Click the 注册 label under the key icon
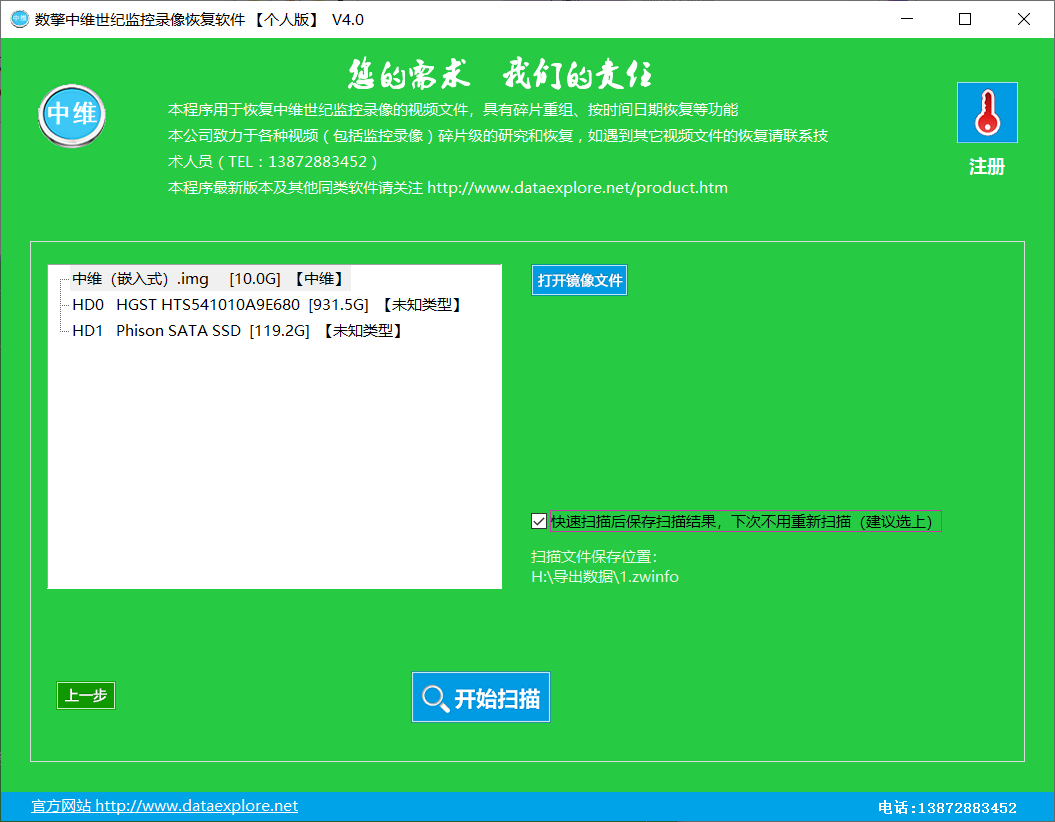 (987, 167)
